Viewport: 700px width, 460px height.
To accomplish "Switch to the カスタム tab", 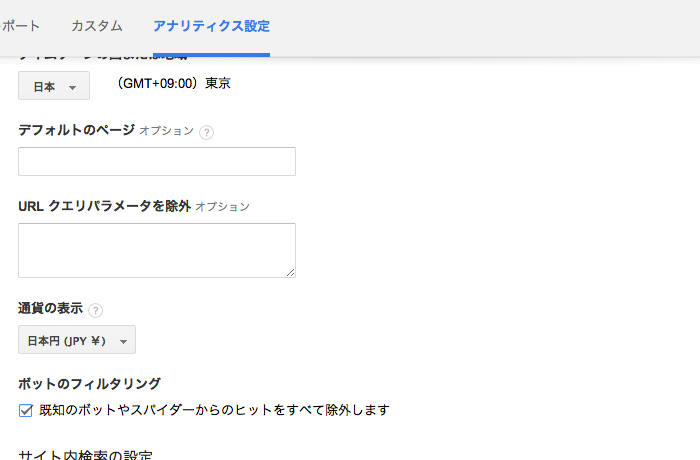I will pos(97,26).
